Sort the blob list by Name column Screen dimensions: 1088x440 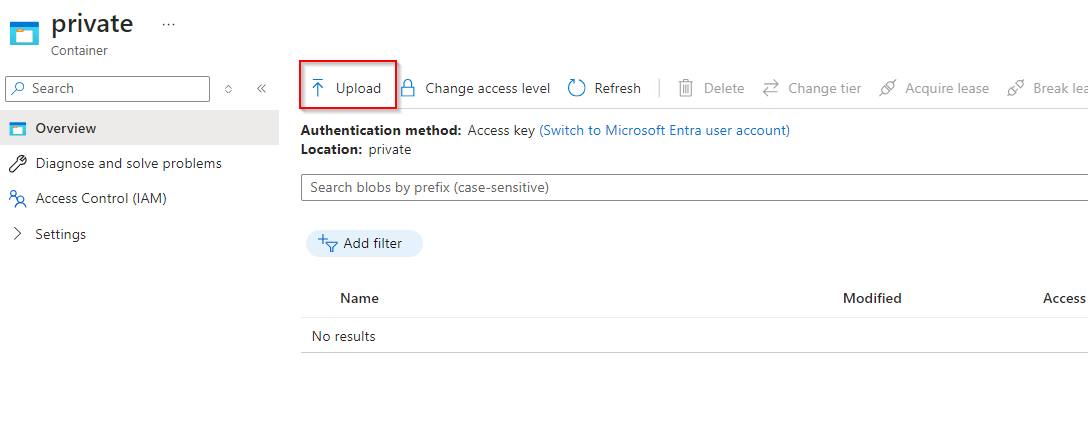point(359,298)
